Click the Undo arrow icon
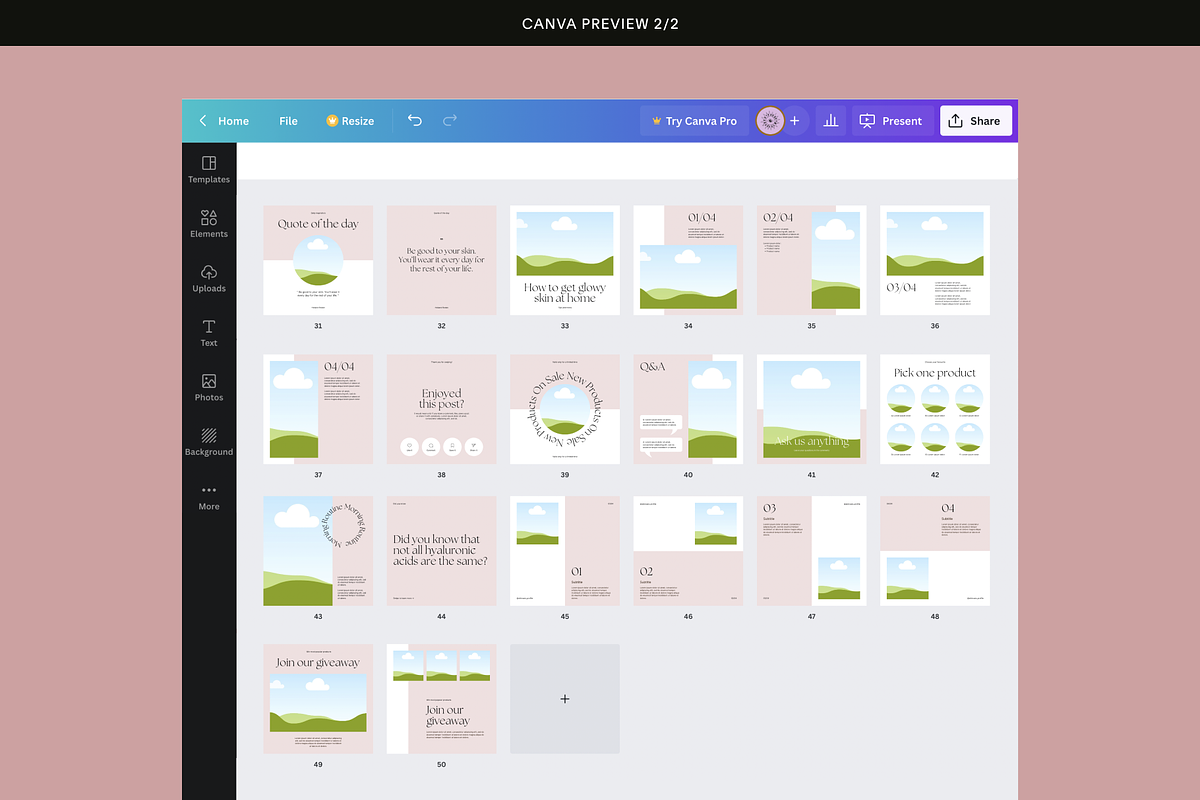 (414, 121)
